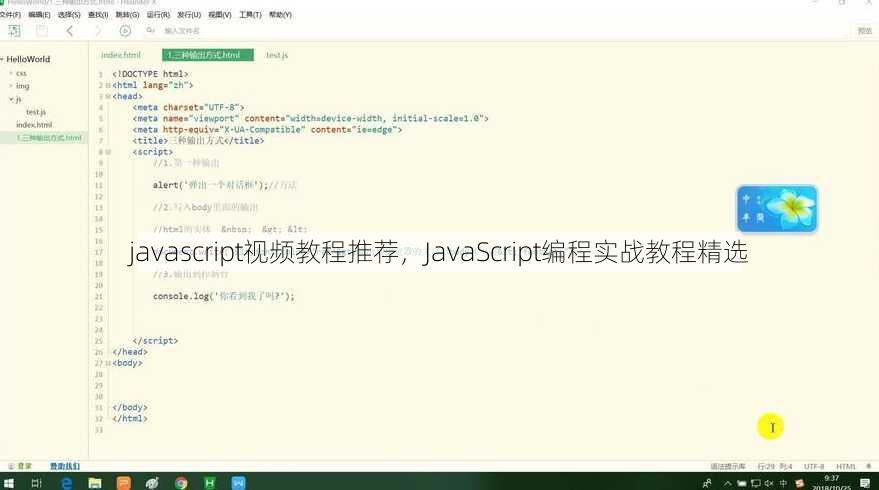Open the 查找(I) menu

[98, 15]
